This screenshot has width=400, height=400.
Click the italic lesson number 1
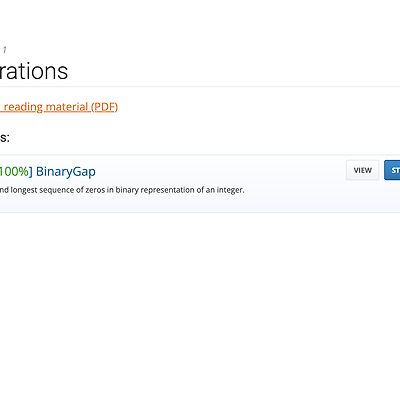pos(5,50)
